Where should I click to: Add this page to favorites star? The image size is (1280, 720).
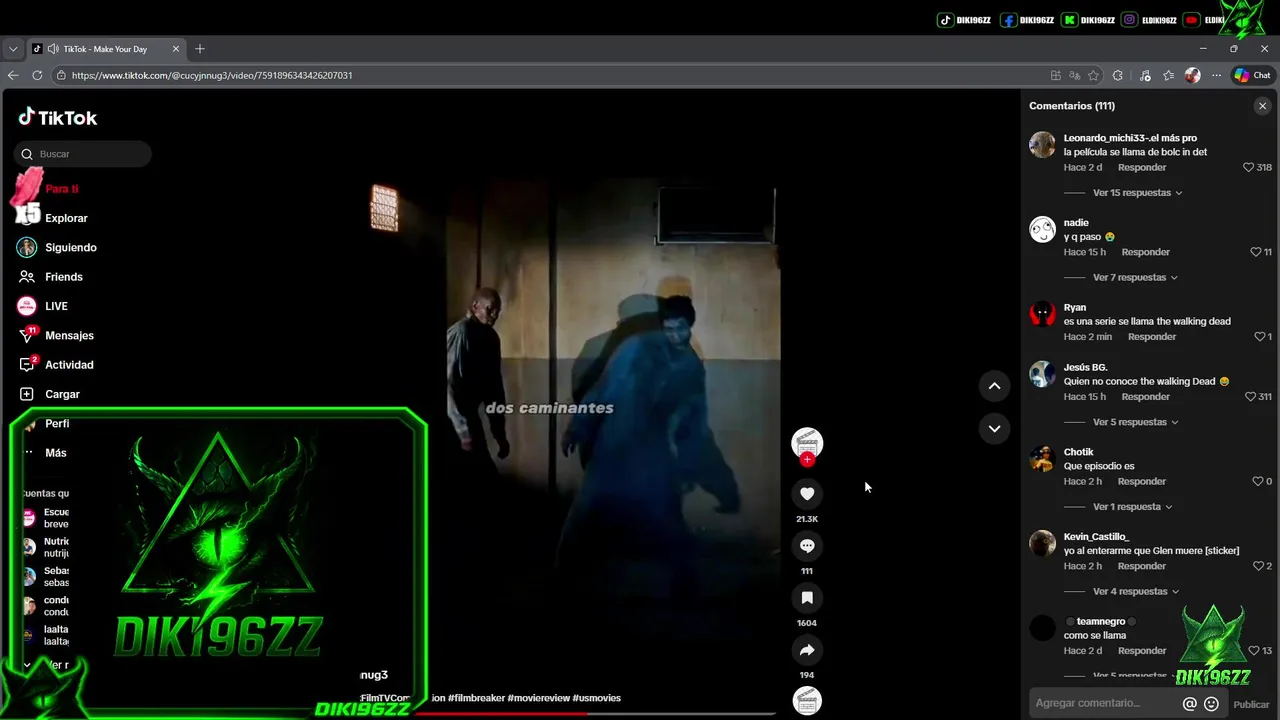[x=1093, y=75]
